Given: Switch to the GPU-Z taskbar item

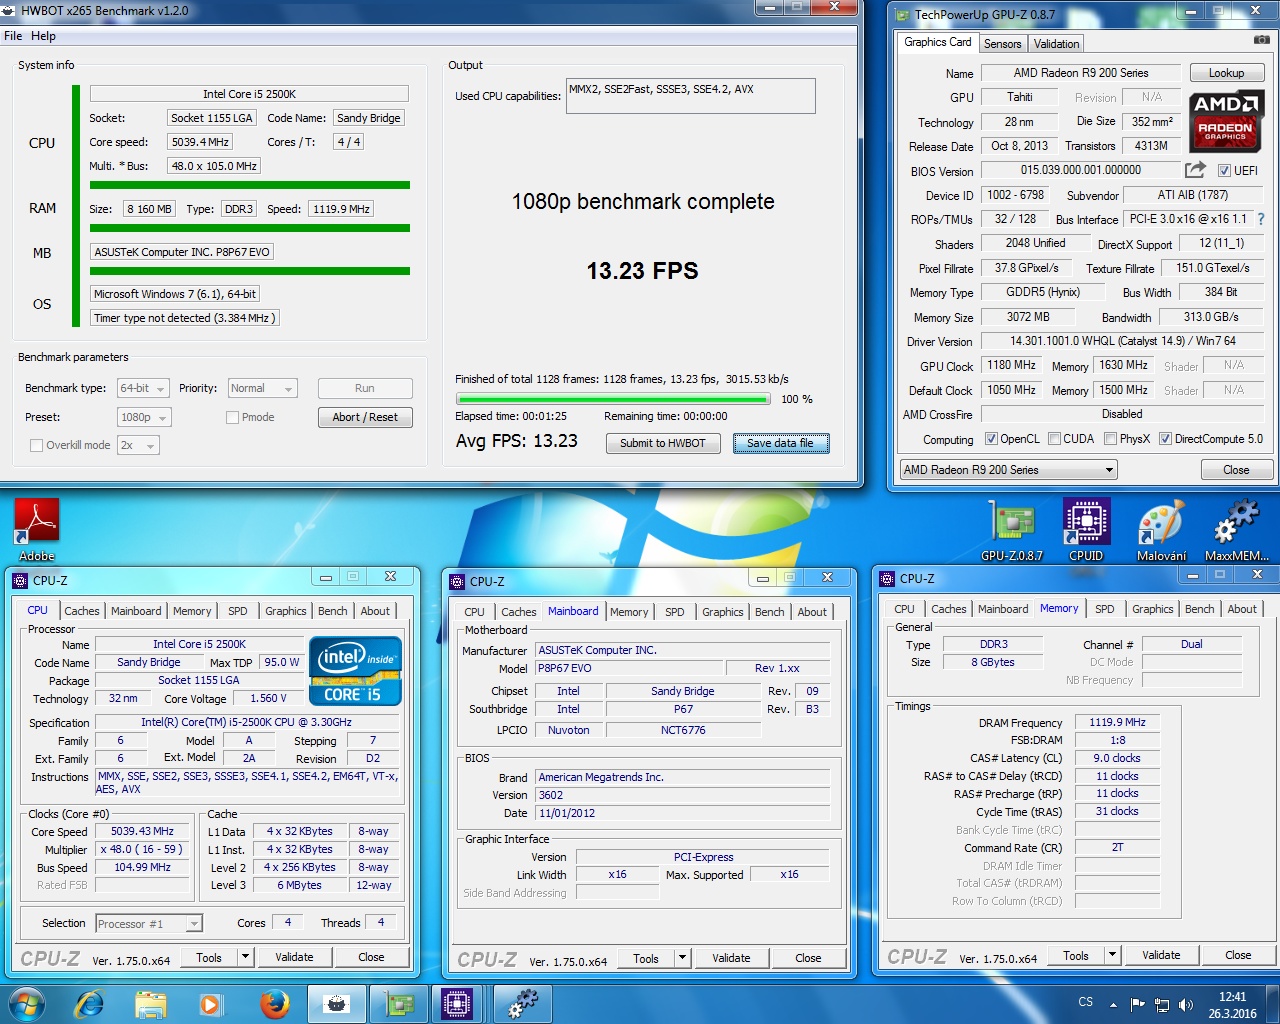Looking at the screenshot, I should click(x=399, y=1003).
